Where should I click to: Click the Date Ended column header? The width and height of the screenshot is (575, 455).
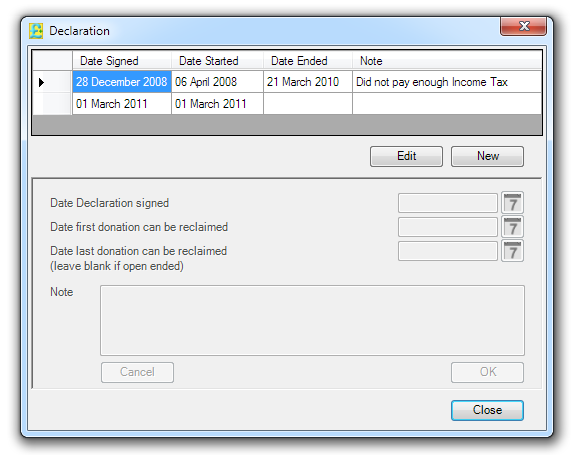point(308,61)
